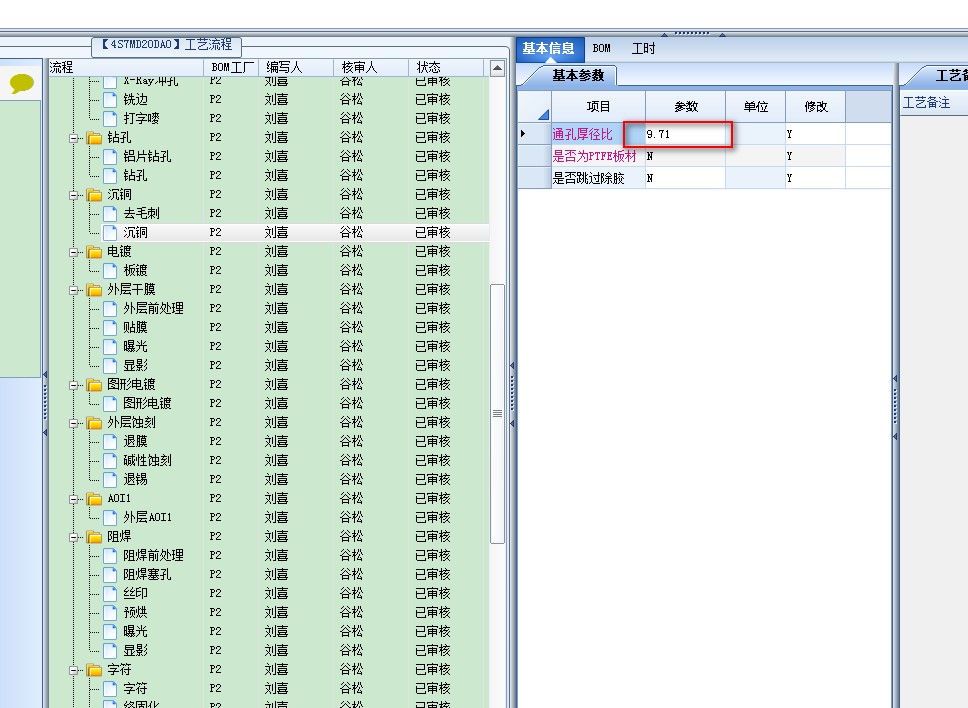Image resolution: width=968 pixels, height=708 pixels.
Task: Click the 是否跳过除胶 parameter value N
Action: tap(685, 178)
